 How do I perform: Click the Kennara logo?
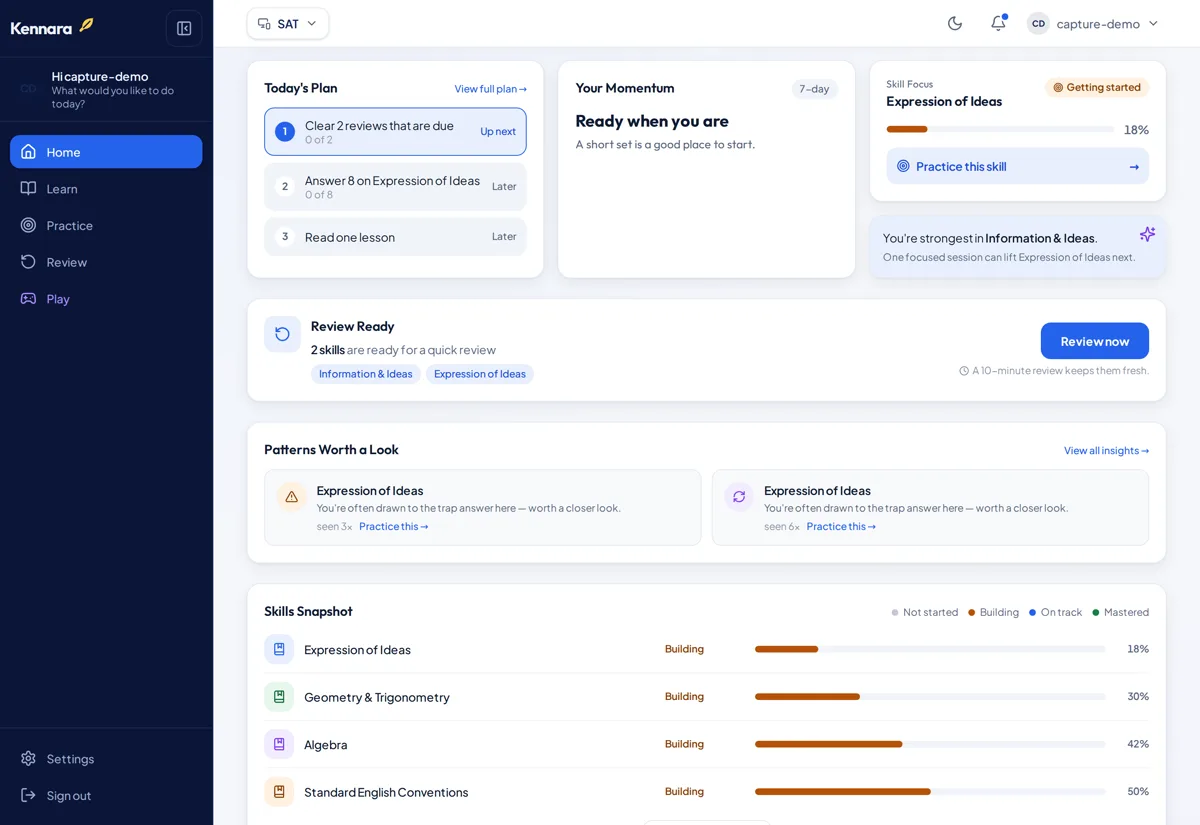[52, 27]
